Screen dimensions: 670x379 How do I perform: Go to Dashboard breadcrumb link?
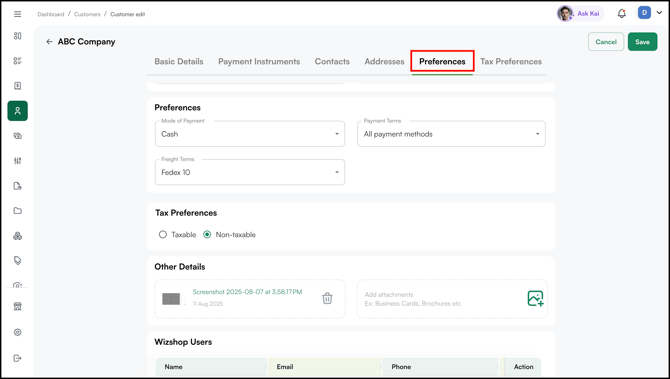coord(50,14)
